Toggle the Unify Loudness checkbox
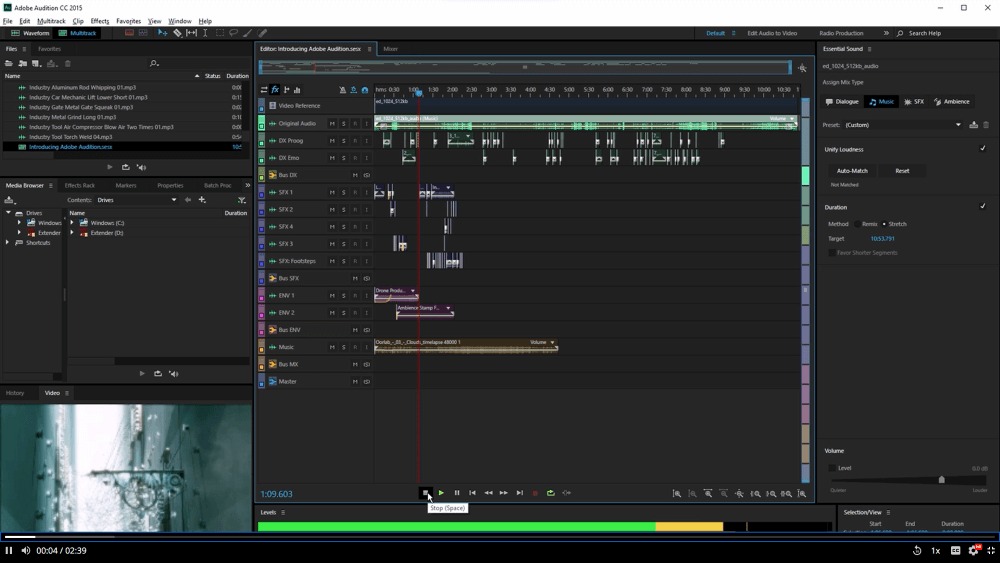This screenshot has height=563, width=1000. click(983, 149)
